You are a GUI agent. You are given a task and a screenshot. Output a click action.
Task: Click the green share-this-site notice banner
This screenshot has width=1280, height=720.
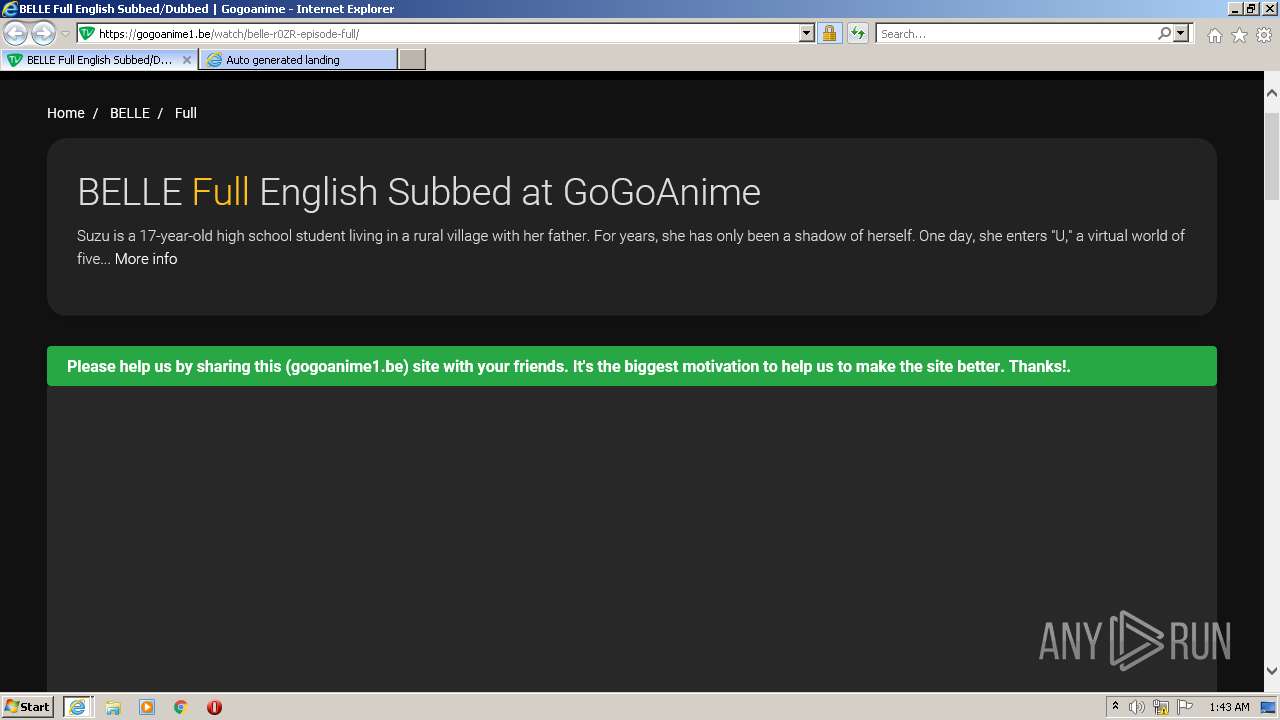click(632, 366)
